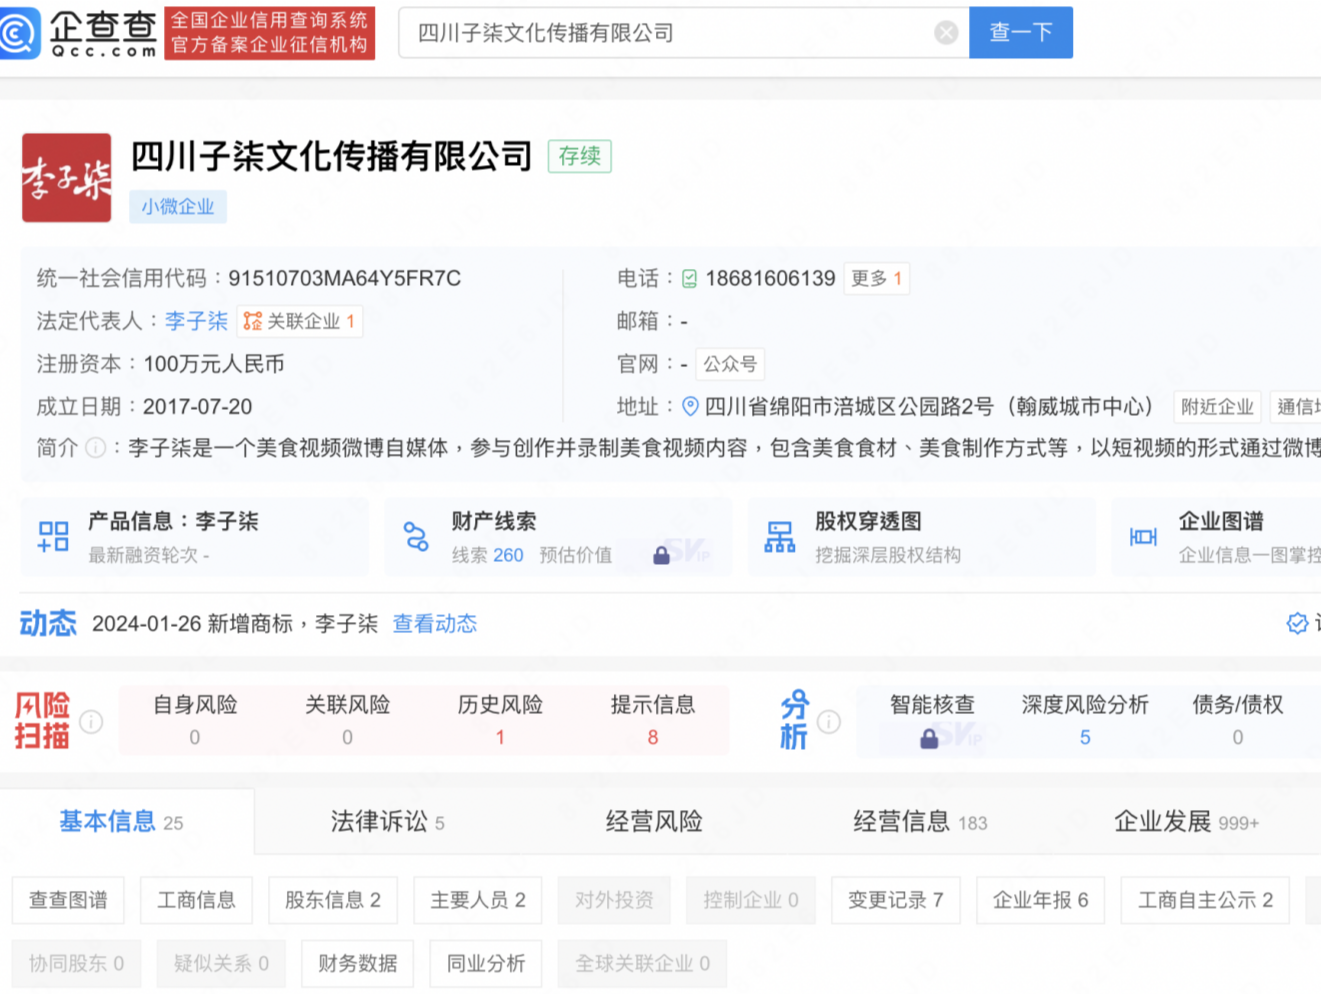Open the 产品信息：李子柒 card
The width and height of the screenshot is (1321, 994).
pos(195,537)
